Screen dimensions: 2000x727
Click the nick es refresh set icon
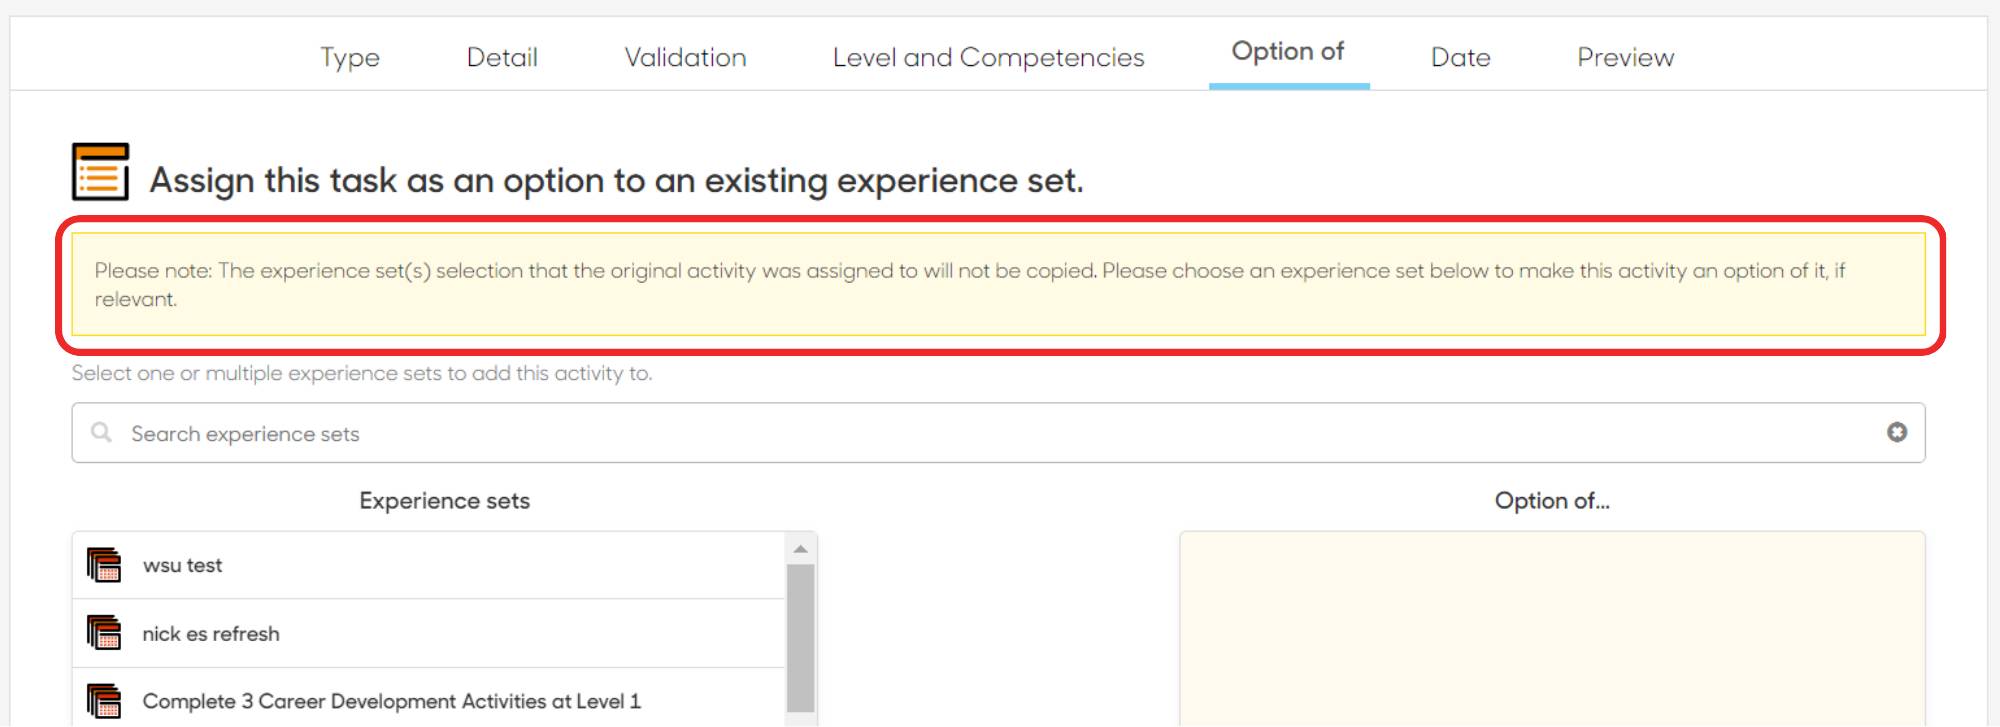[104, 633]
